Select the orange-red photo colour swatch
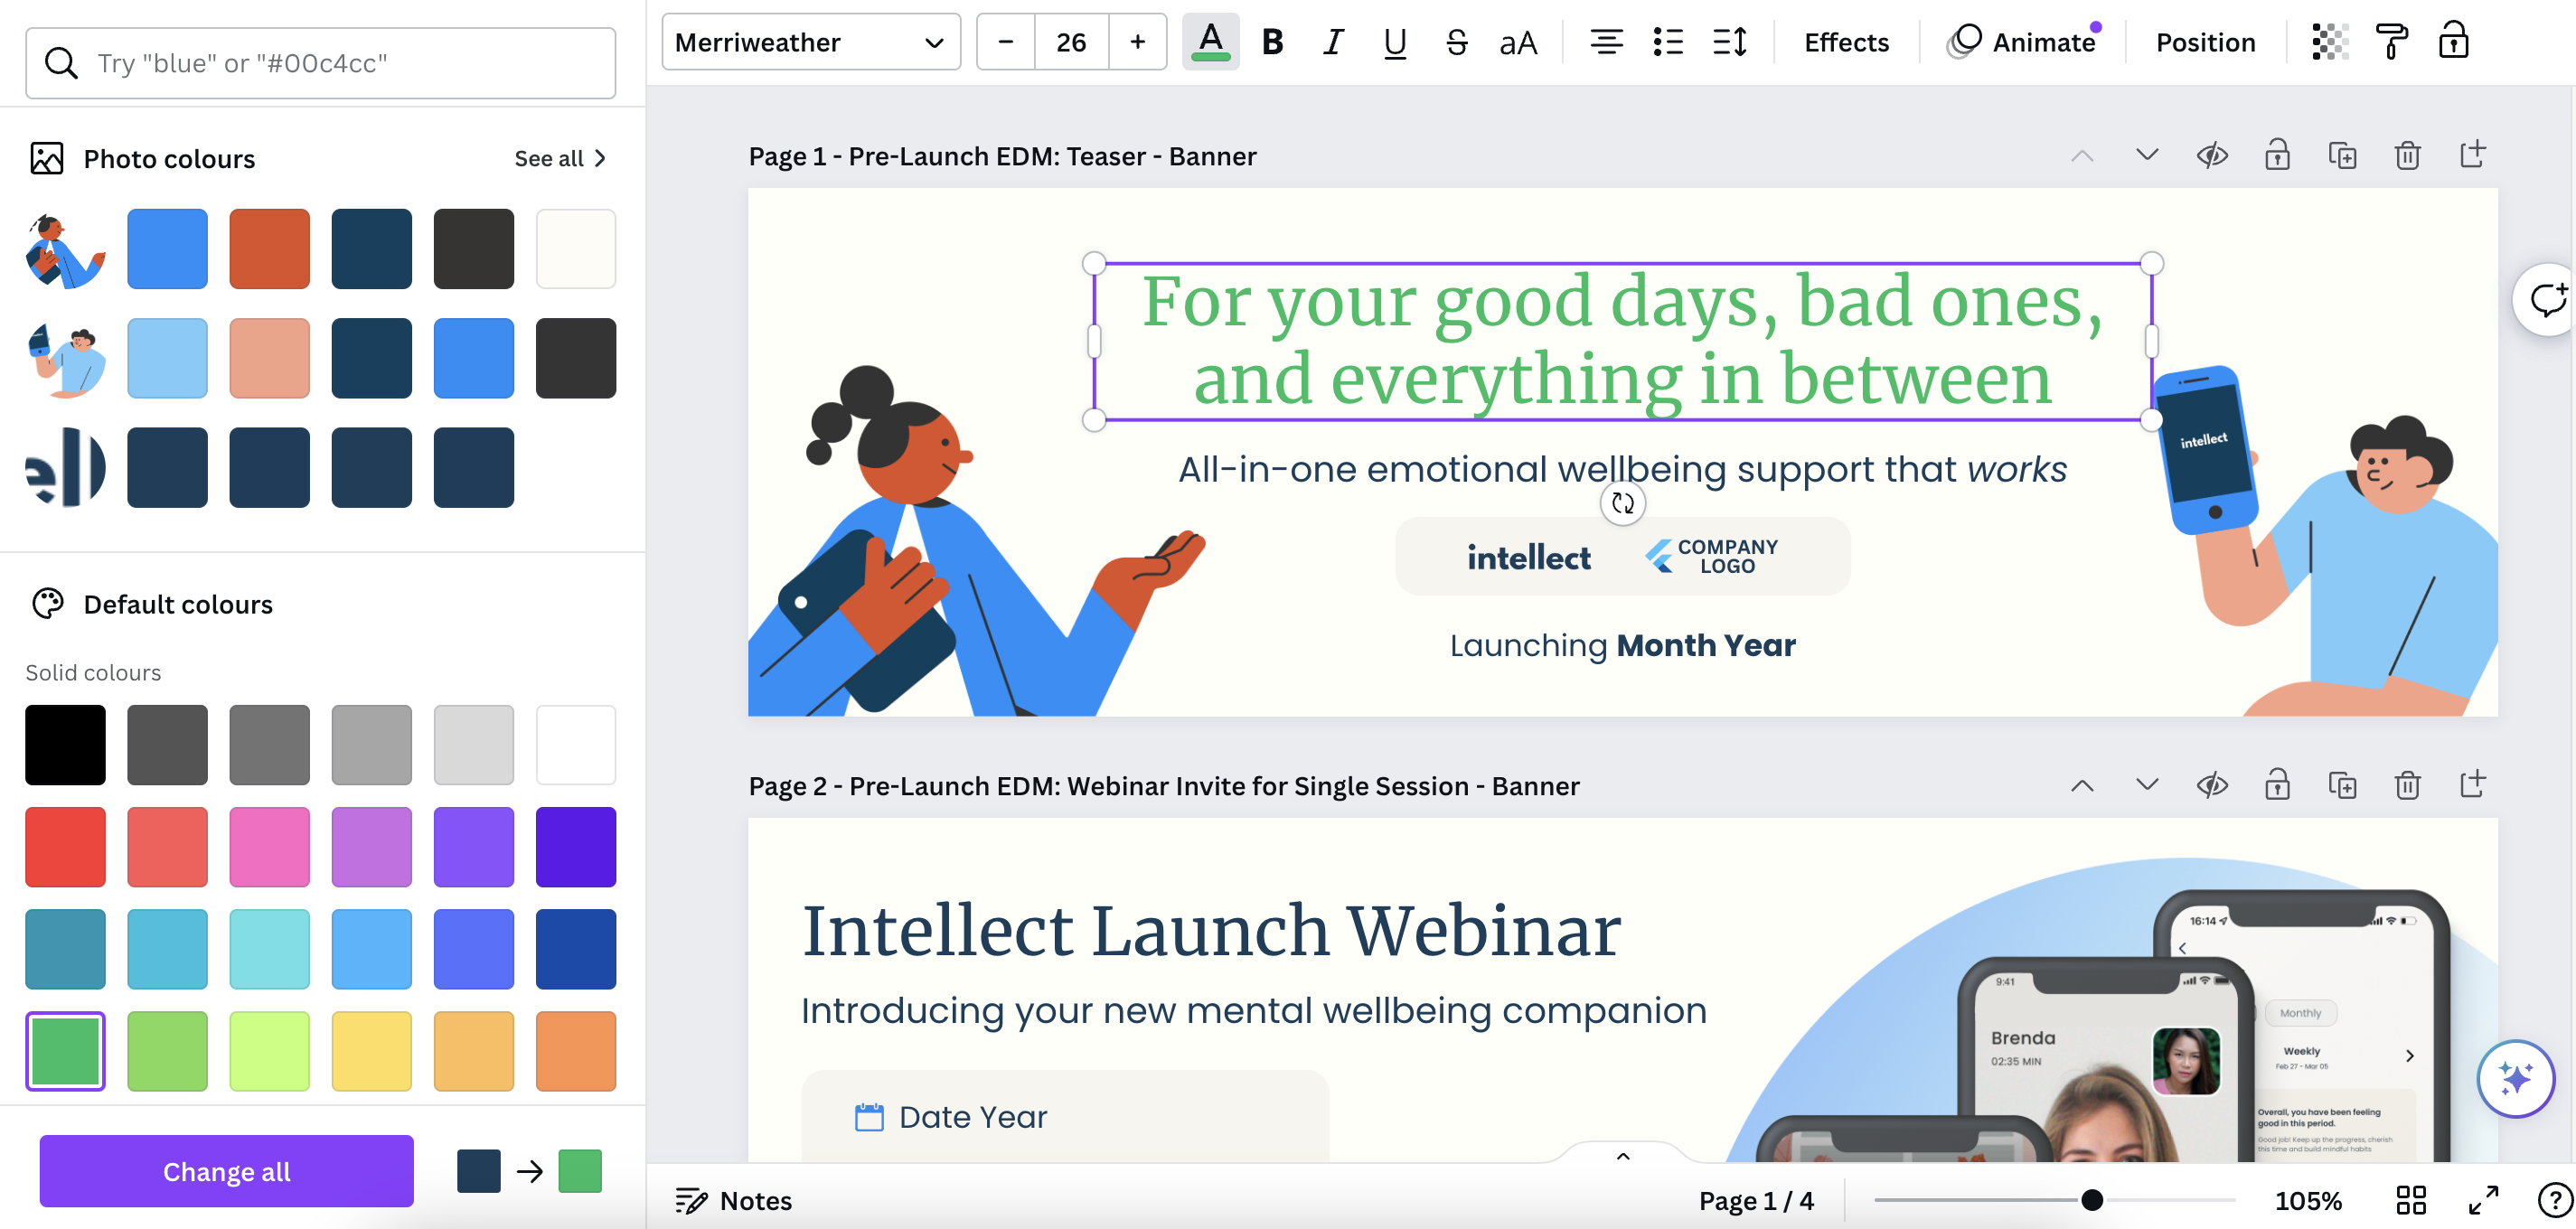Viewport: 2576px width, 1229px height. [x=269, y=249]
